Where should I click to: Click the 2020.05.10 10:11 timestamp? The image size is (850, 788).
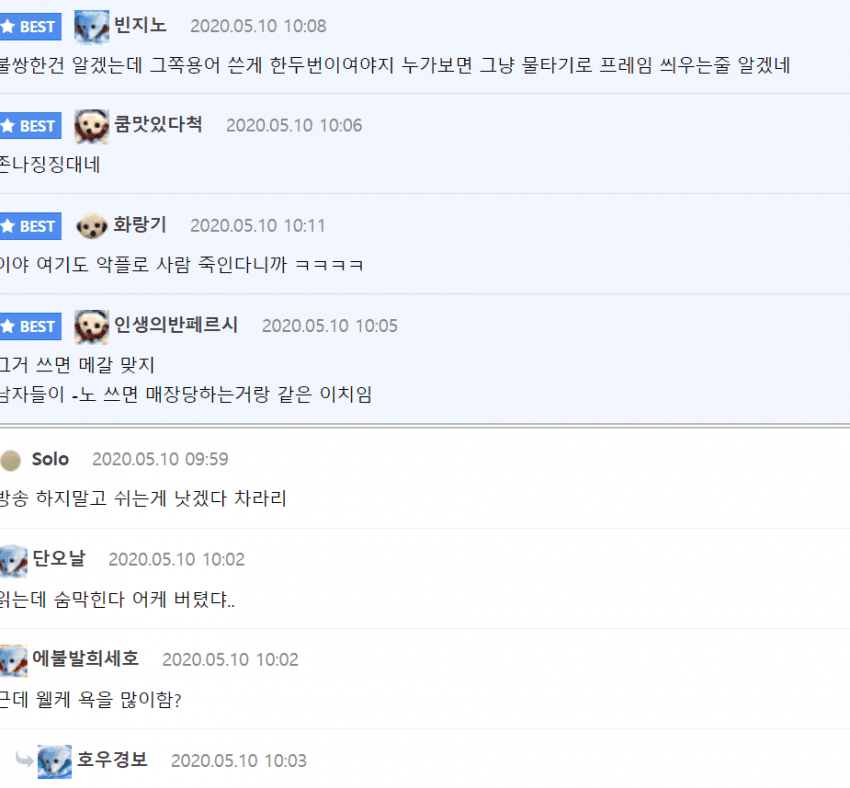(257, 226)
